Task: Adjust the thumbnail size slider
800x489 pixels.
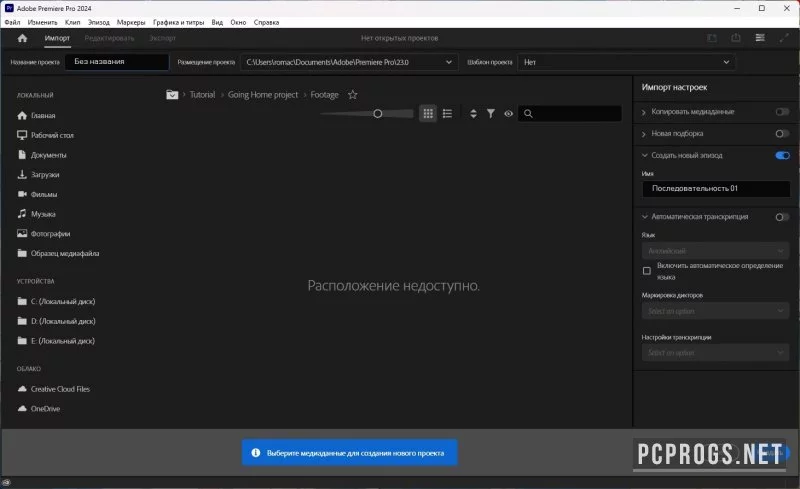Action: (x=378, y=114)
